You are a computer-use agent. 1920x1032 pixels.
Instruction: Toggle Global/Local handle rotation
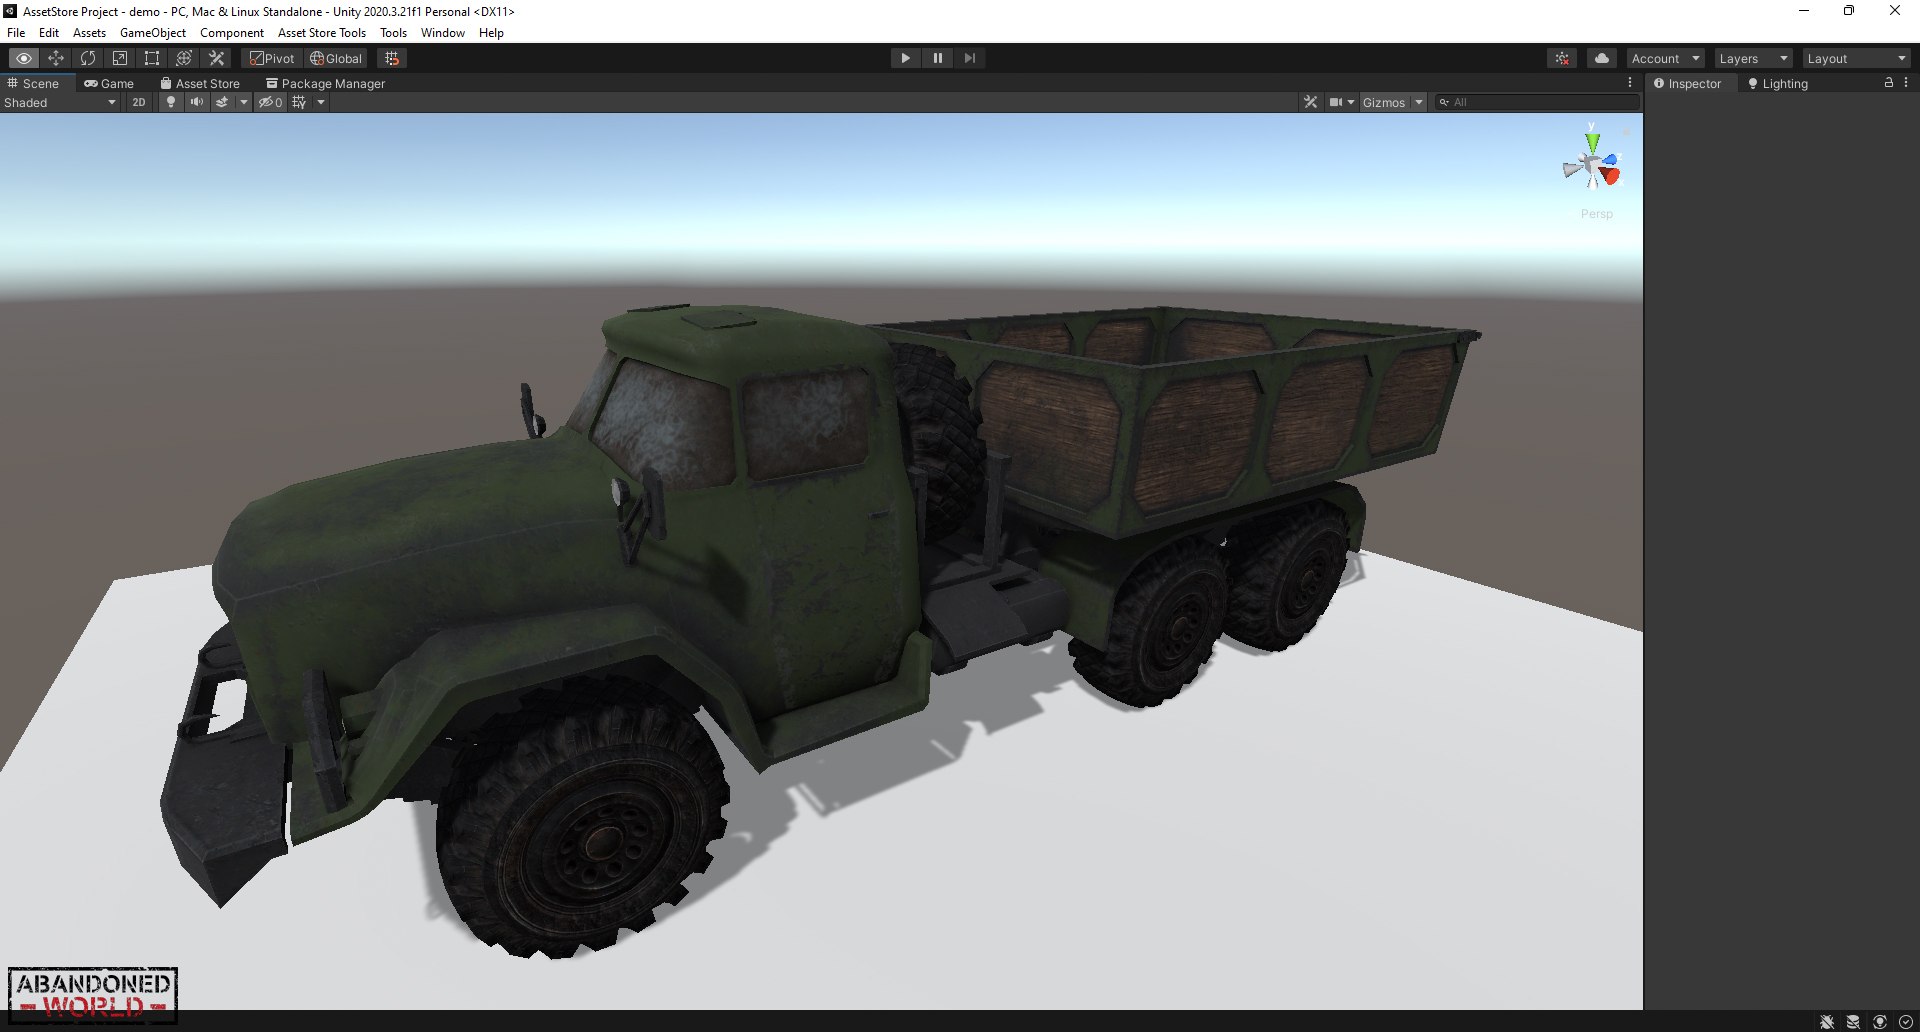coord(336,58)
